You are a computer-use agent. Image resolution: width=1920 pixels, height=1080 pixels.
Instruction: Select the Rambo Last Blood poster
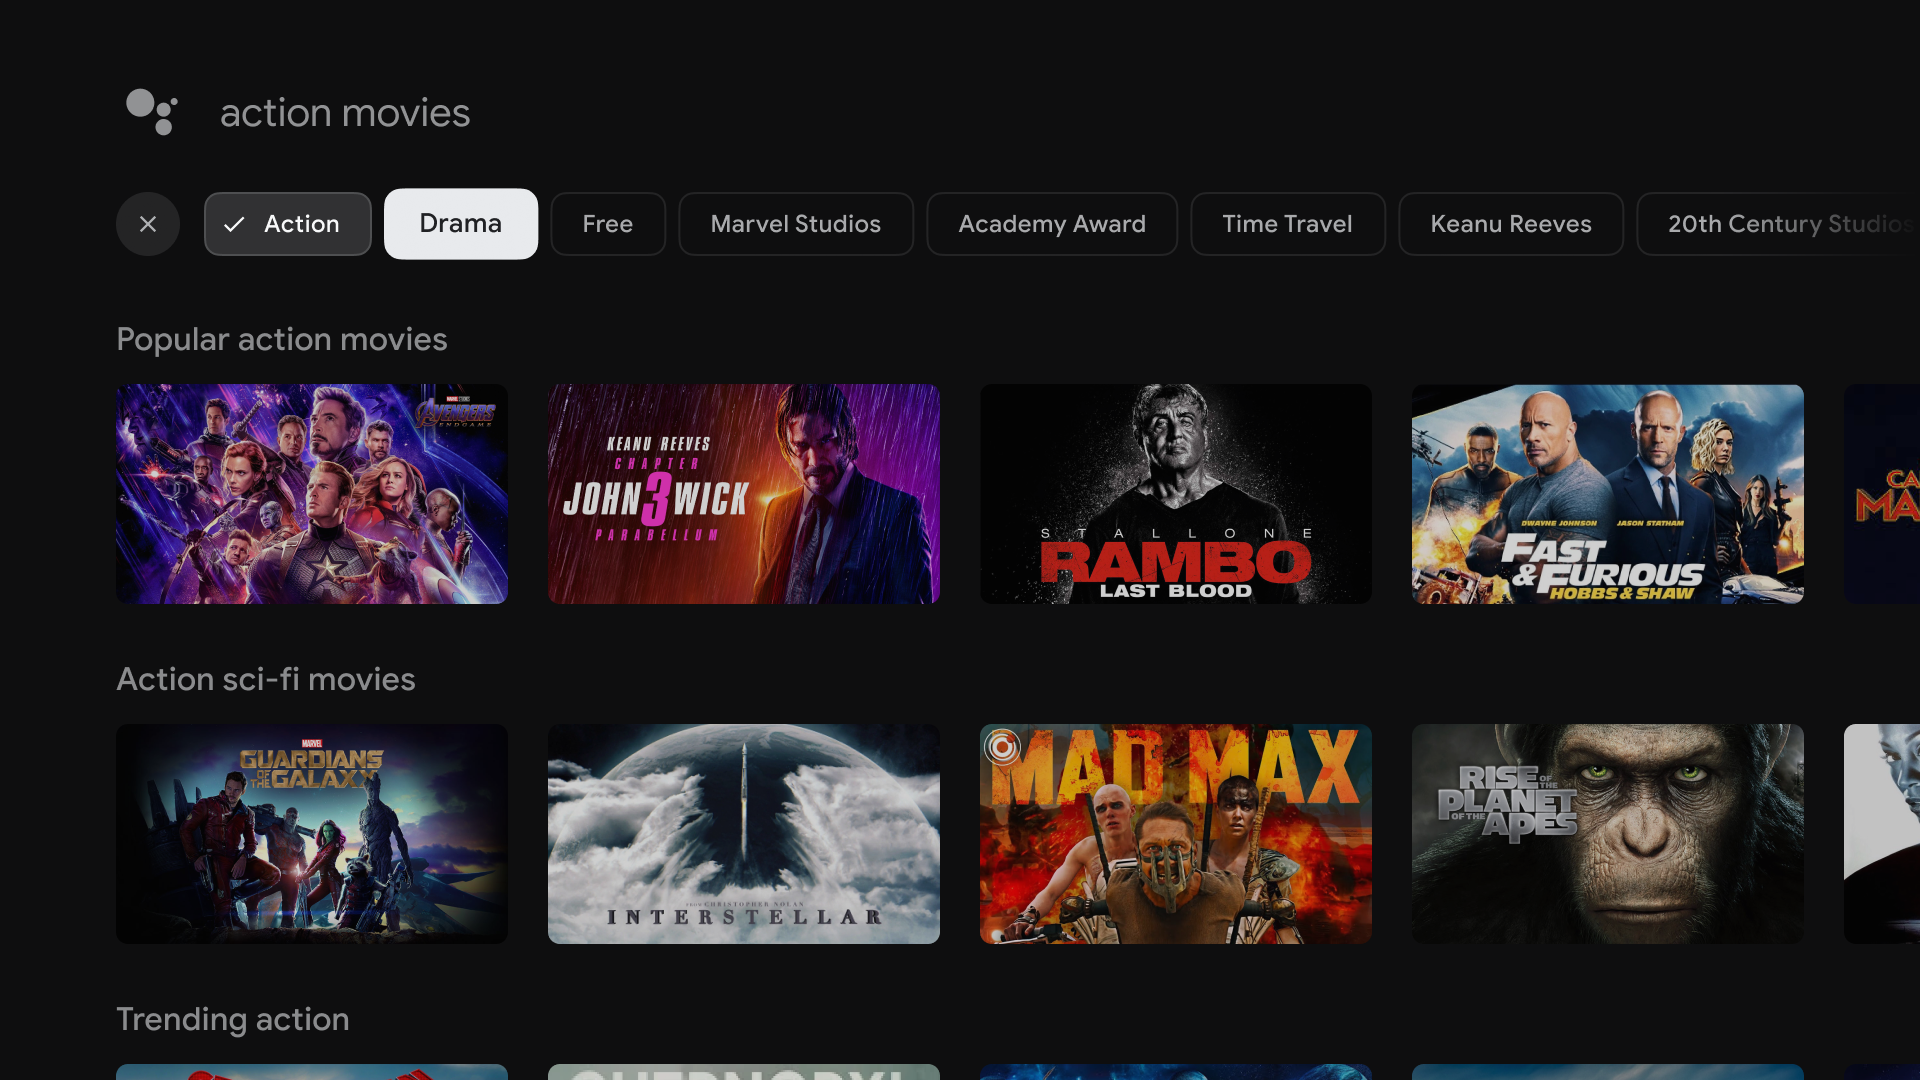[x=1176, y=494]
